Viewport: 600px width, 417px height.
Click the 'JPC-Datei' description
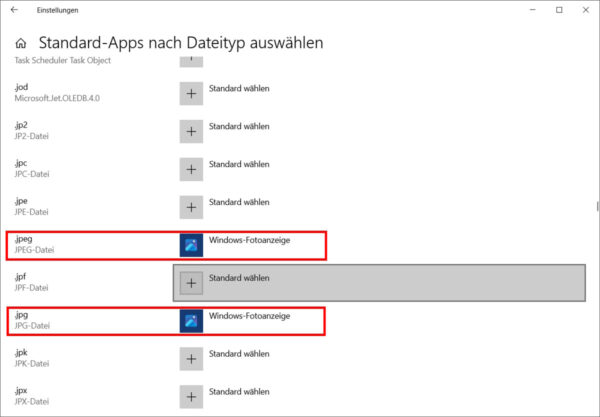click(32, 174)
